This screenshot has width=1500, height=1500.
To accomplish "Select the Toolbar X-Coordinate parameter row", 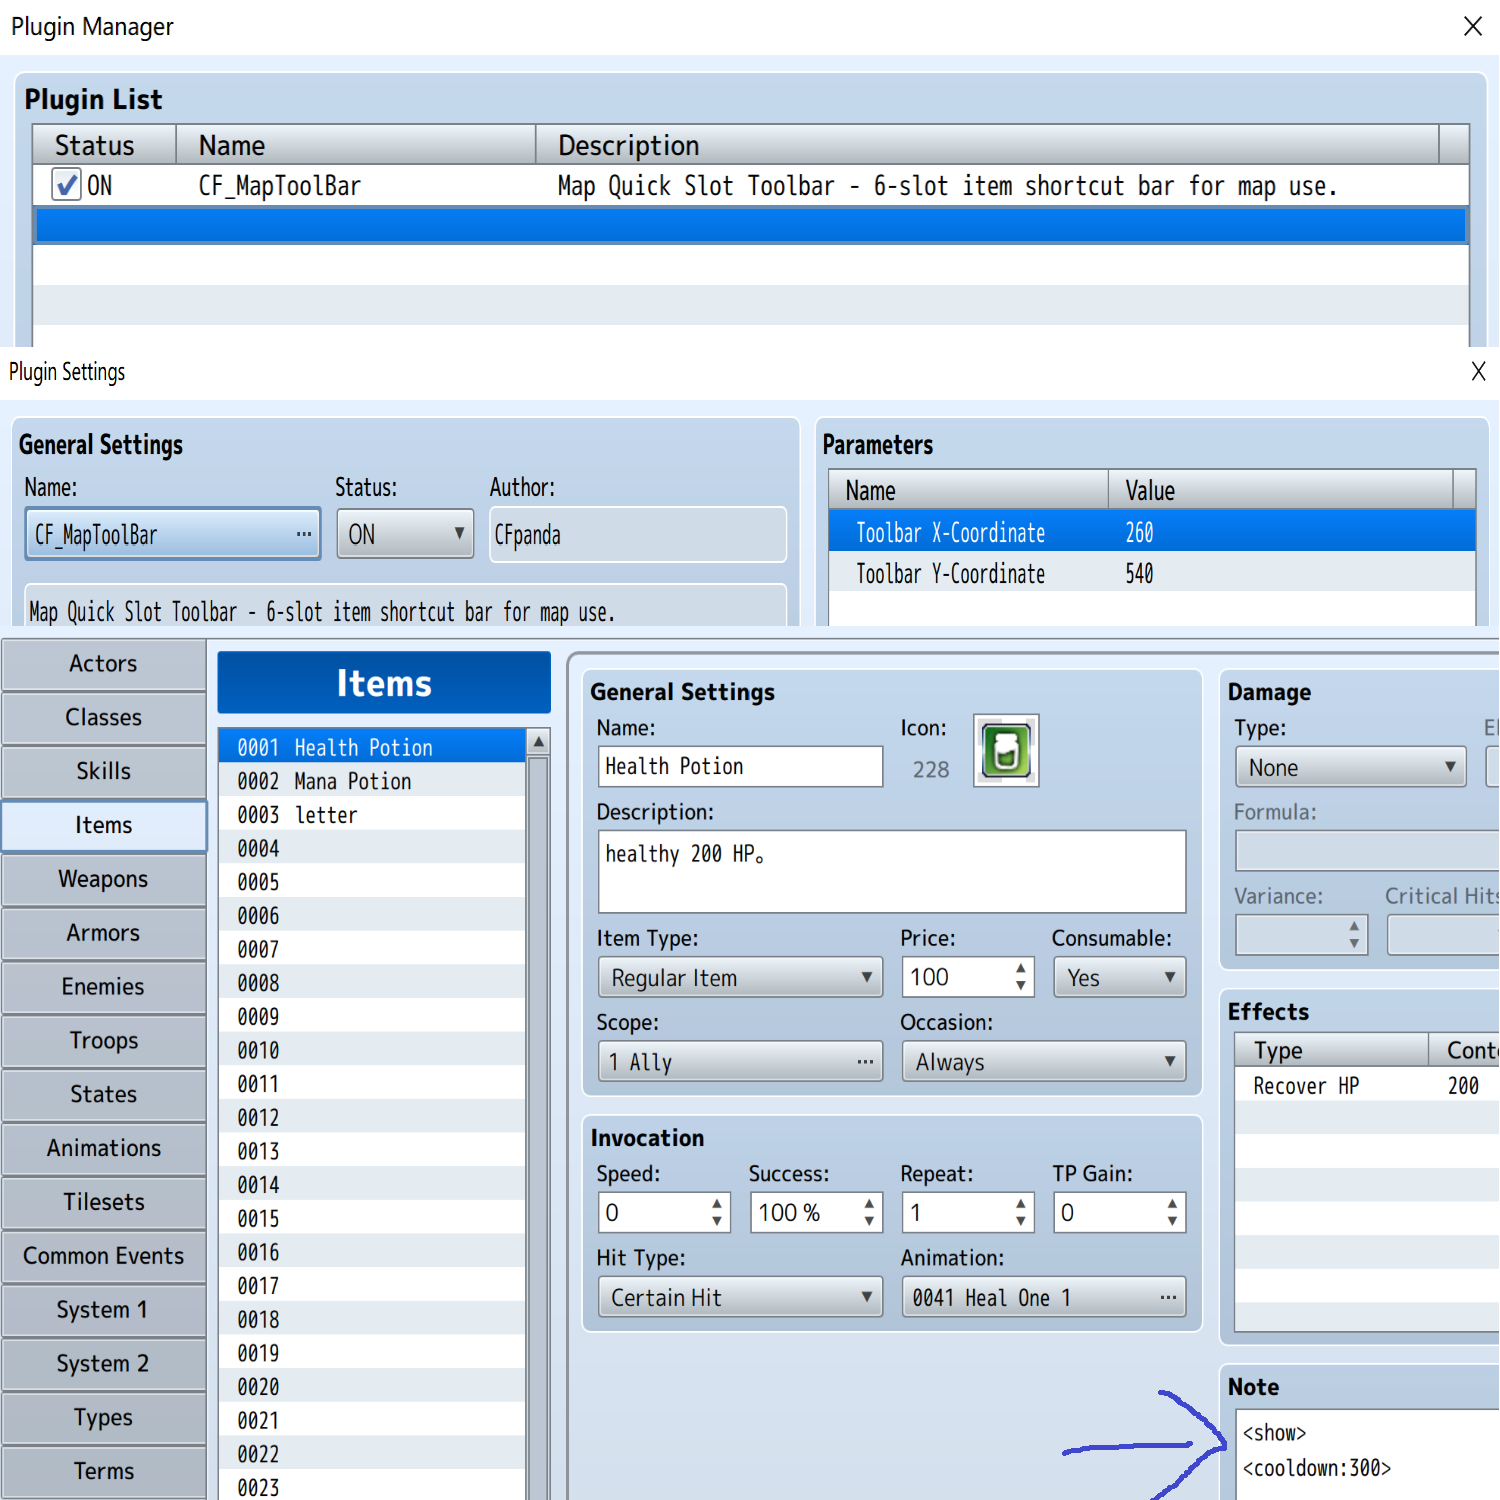I will (x=1152, y=532).
